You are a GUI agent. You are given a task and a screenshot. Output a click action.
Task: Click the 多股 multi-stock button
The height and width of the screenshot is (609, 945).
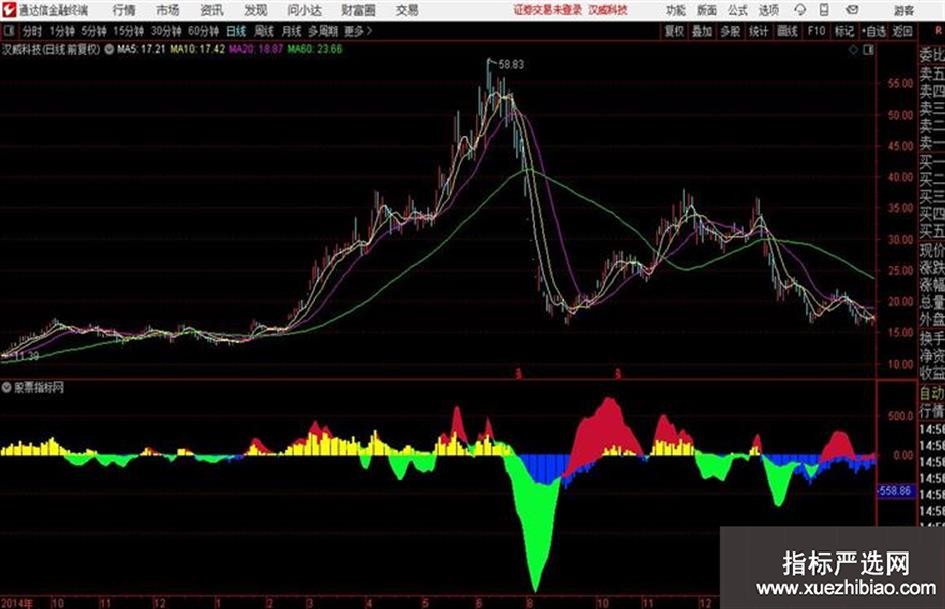click(x=730, y=31)
